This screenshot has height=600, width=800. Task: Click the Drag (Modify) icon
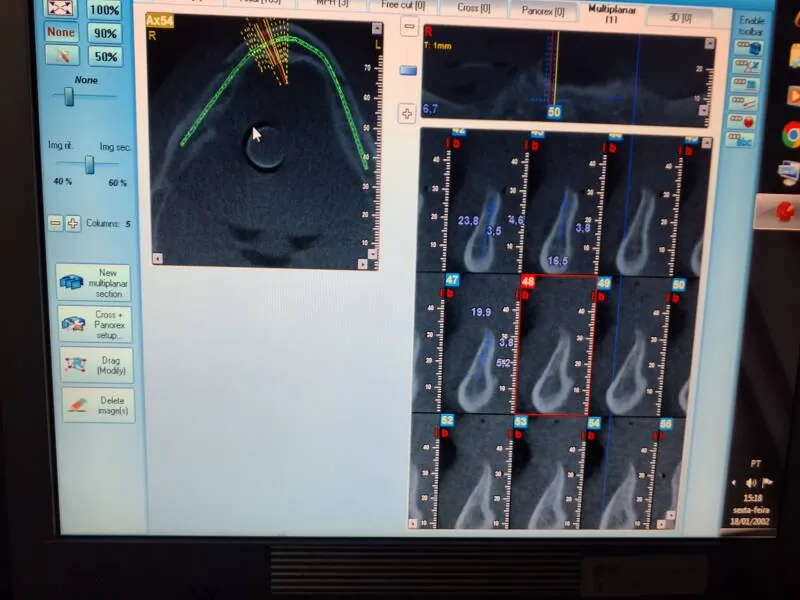[x=75, y=364]
